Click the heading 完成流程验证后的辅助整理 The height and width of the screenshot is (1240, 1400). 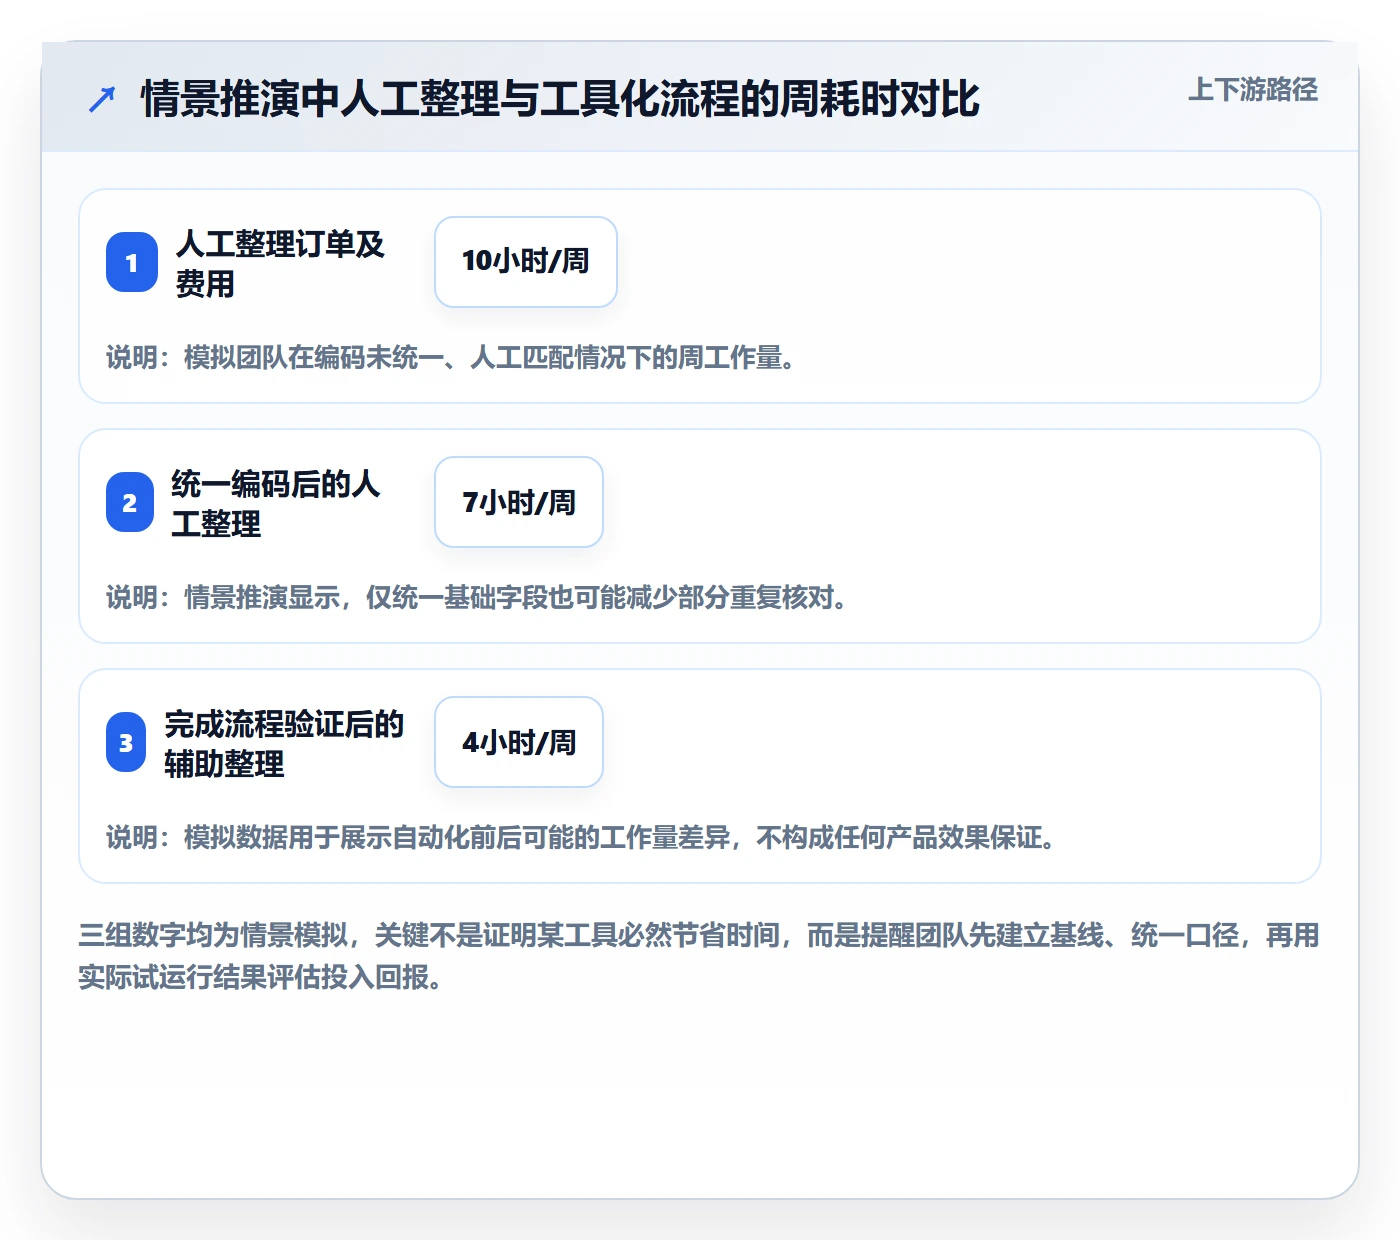coord(284,743)
